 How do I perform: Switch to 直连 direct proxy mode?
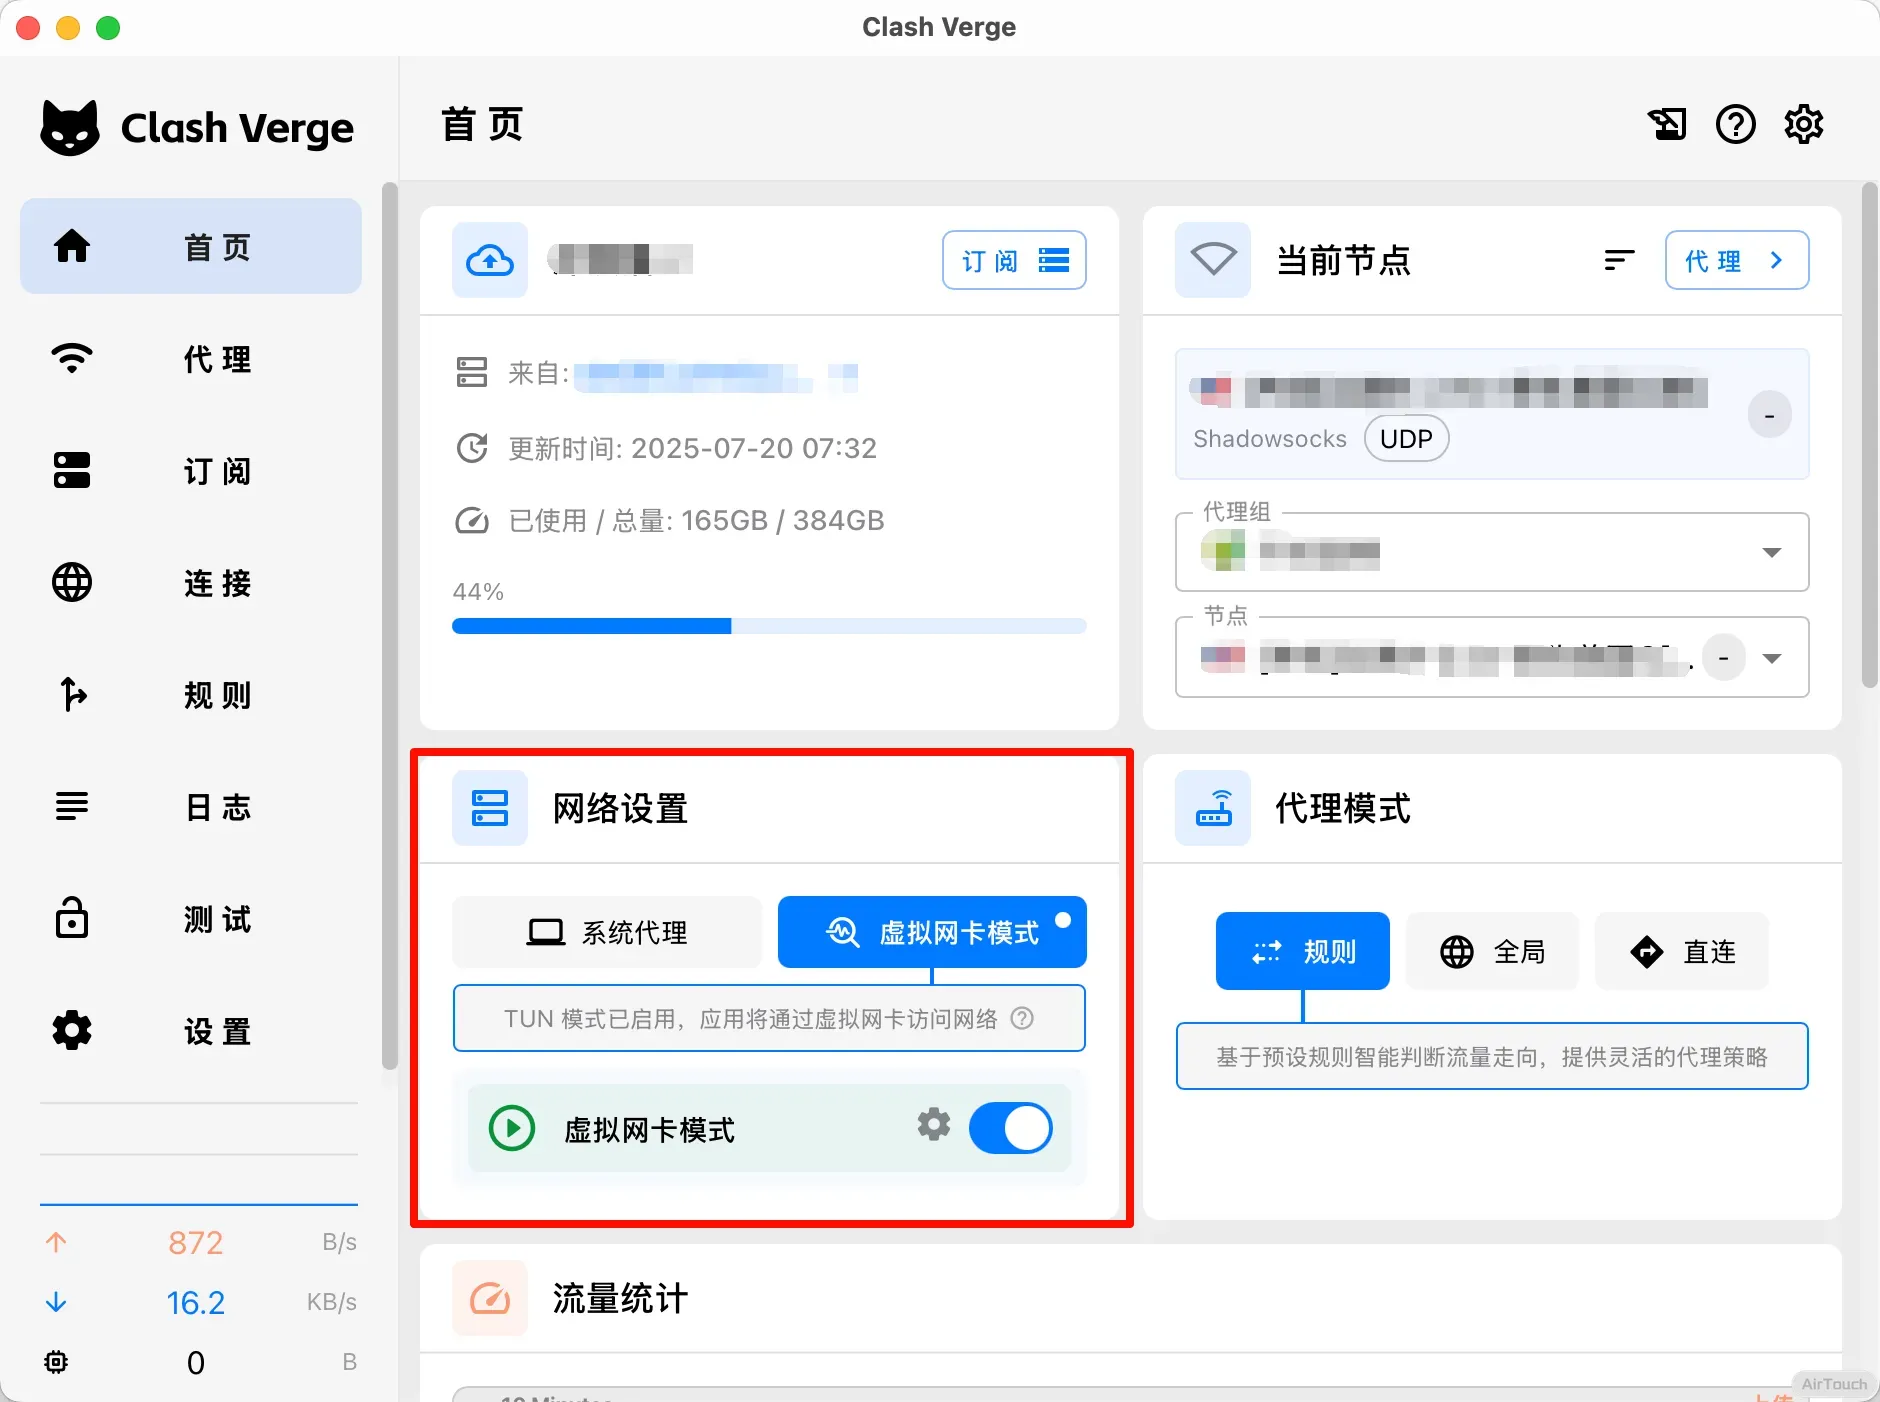(x=1681, y=952)
